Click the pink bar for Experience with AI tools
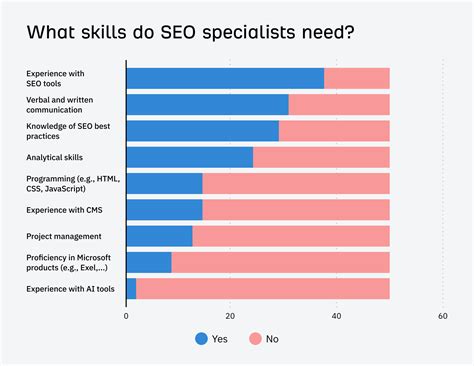Image resolution: width=474 pixels, height=366 pixels. [263, 289]
